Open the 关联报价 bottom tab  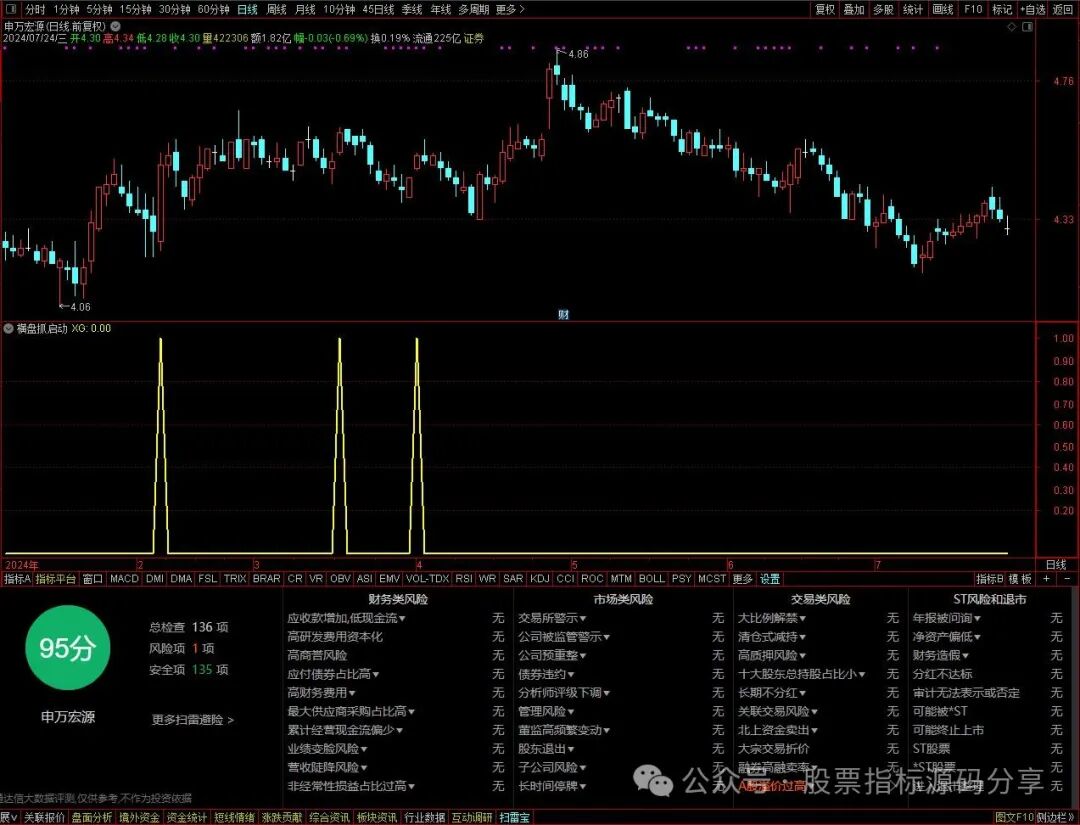44,817
